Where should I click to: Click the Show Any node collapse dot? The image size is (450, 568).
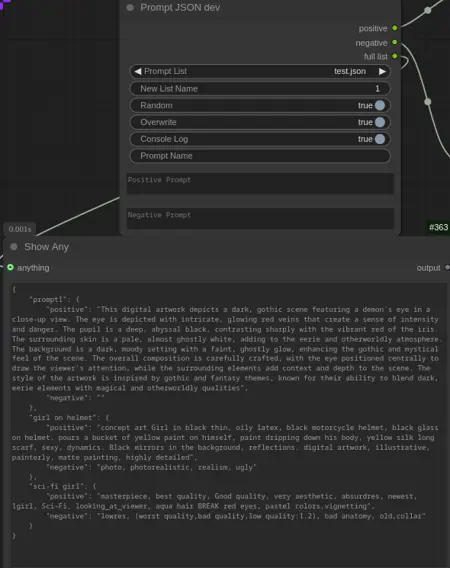[14, 247]
